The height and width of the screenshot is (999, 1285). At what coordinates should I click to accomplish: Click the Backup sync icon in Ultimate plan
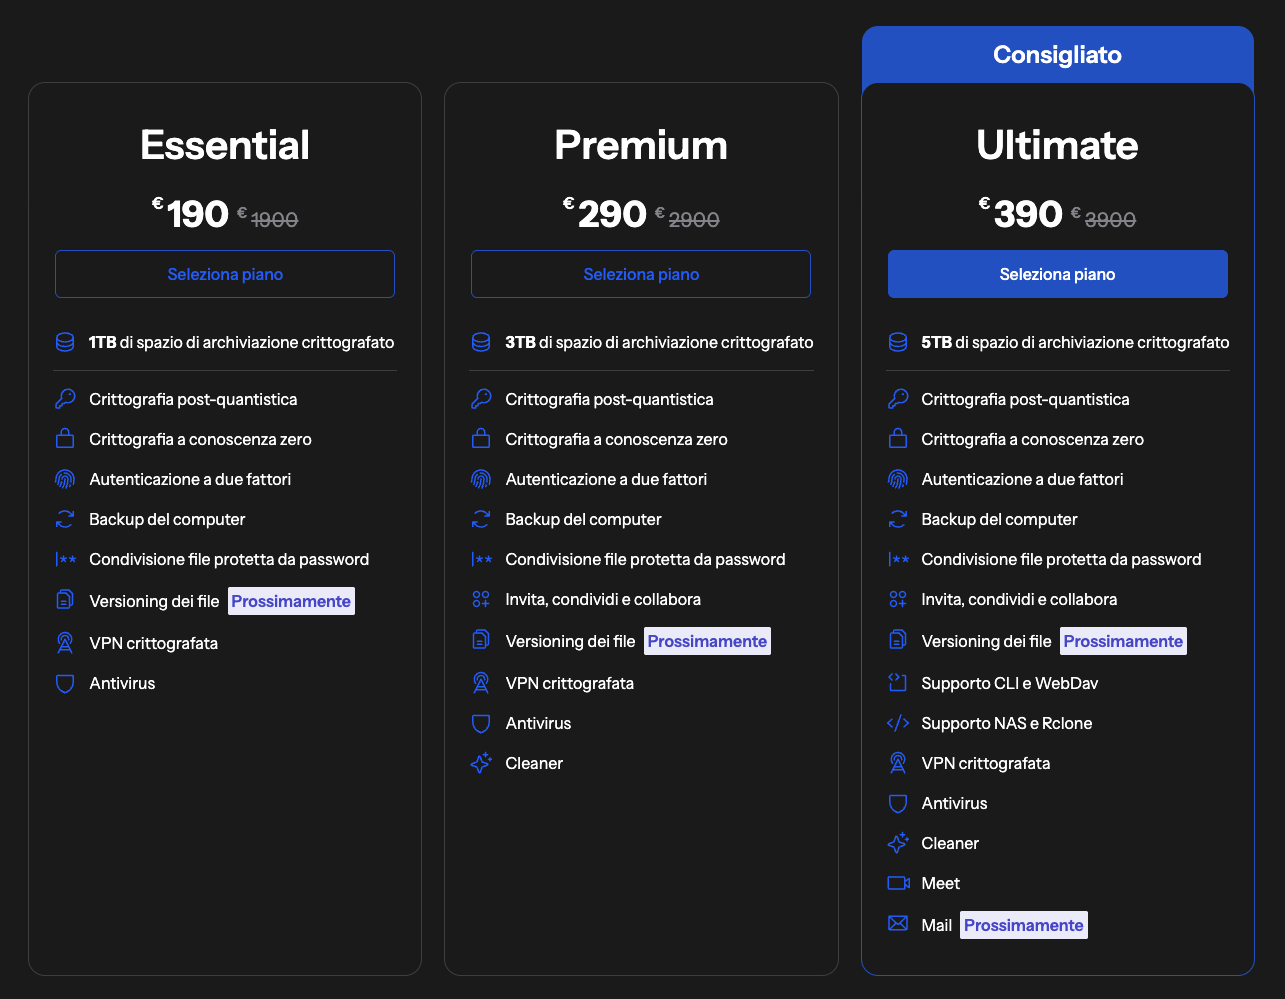click(898, 519)
